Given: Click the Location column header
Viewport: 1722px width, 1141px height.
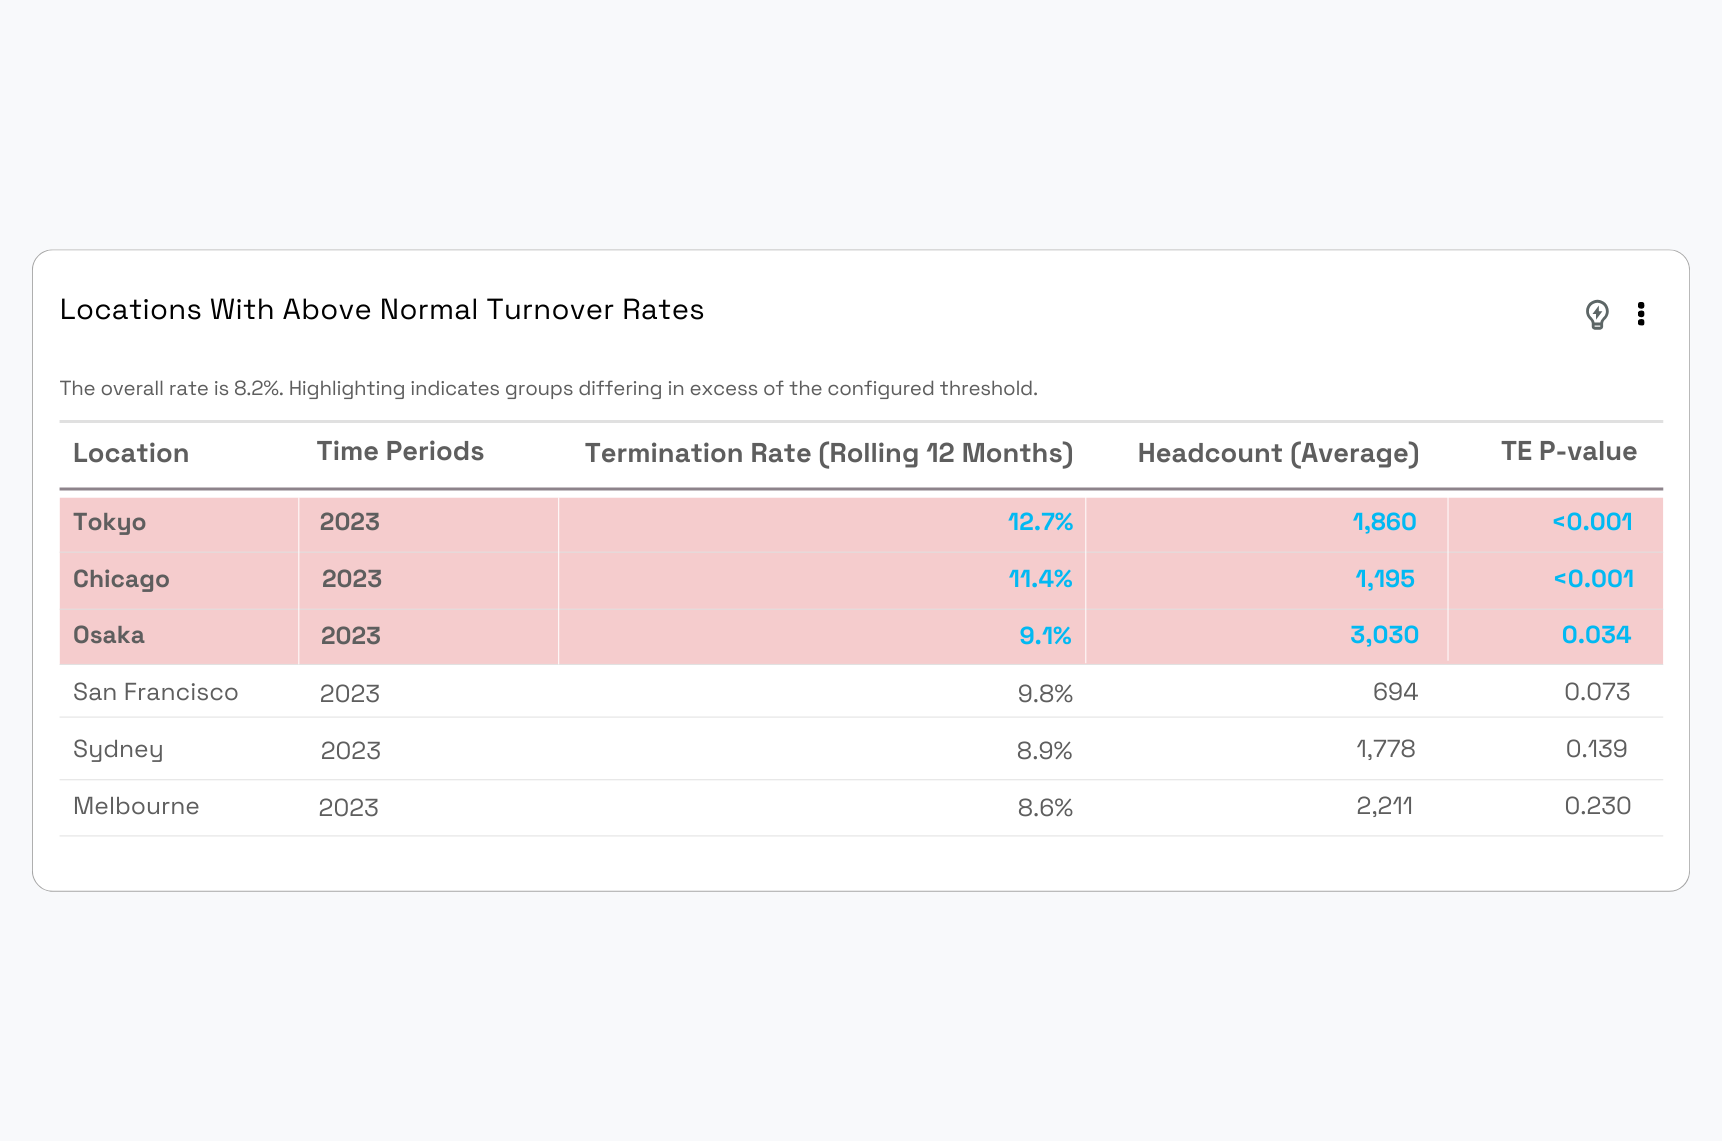Looking at the screenshot, I should coord(131,453).
